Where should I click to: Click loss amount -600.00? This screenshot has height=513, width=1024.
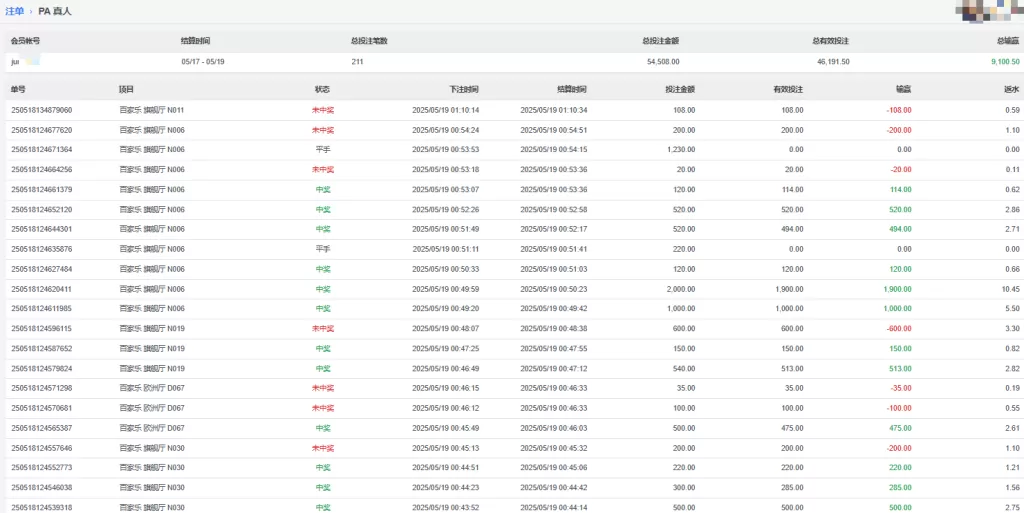(x=899, y=328)
